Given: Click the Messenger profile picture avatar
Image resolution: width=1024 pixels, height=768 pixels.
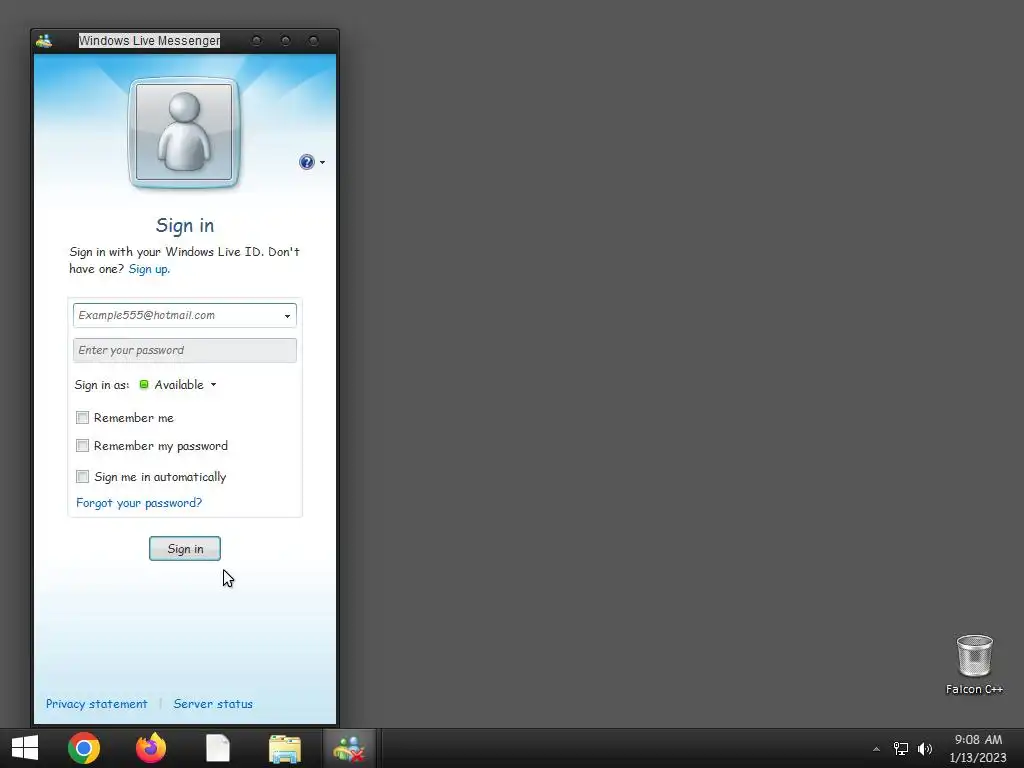Looking at the screenshot, I should (184, 133).
